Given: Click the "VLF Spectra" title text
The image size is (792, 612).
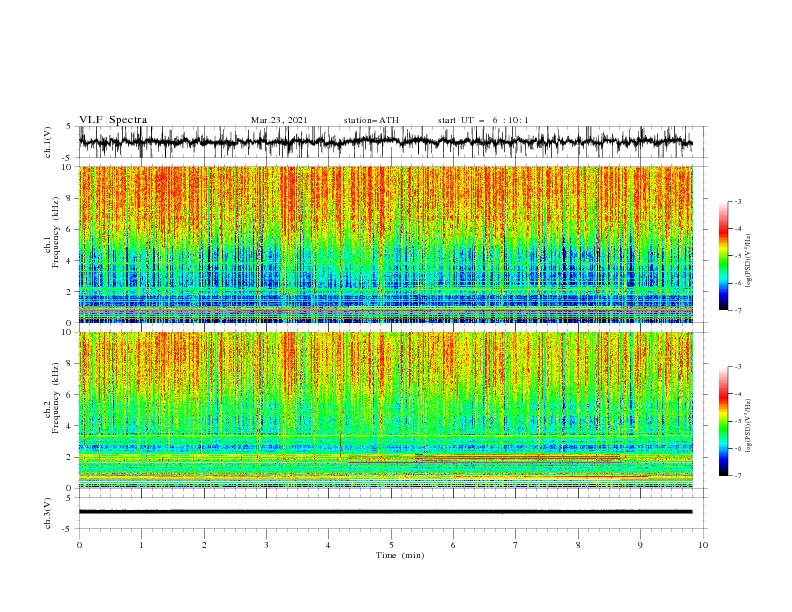Looking at the screenshot, I should 113,120.
